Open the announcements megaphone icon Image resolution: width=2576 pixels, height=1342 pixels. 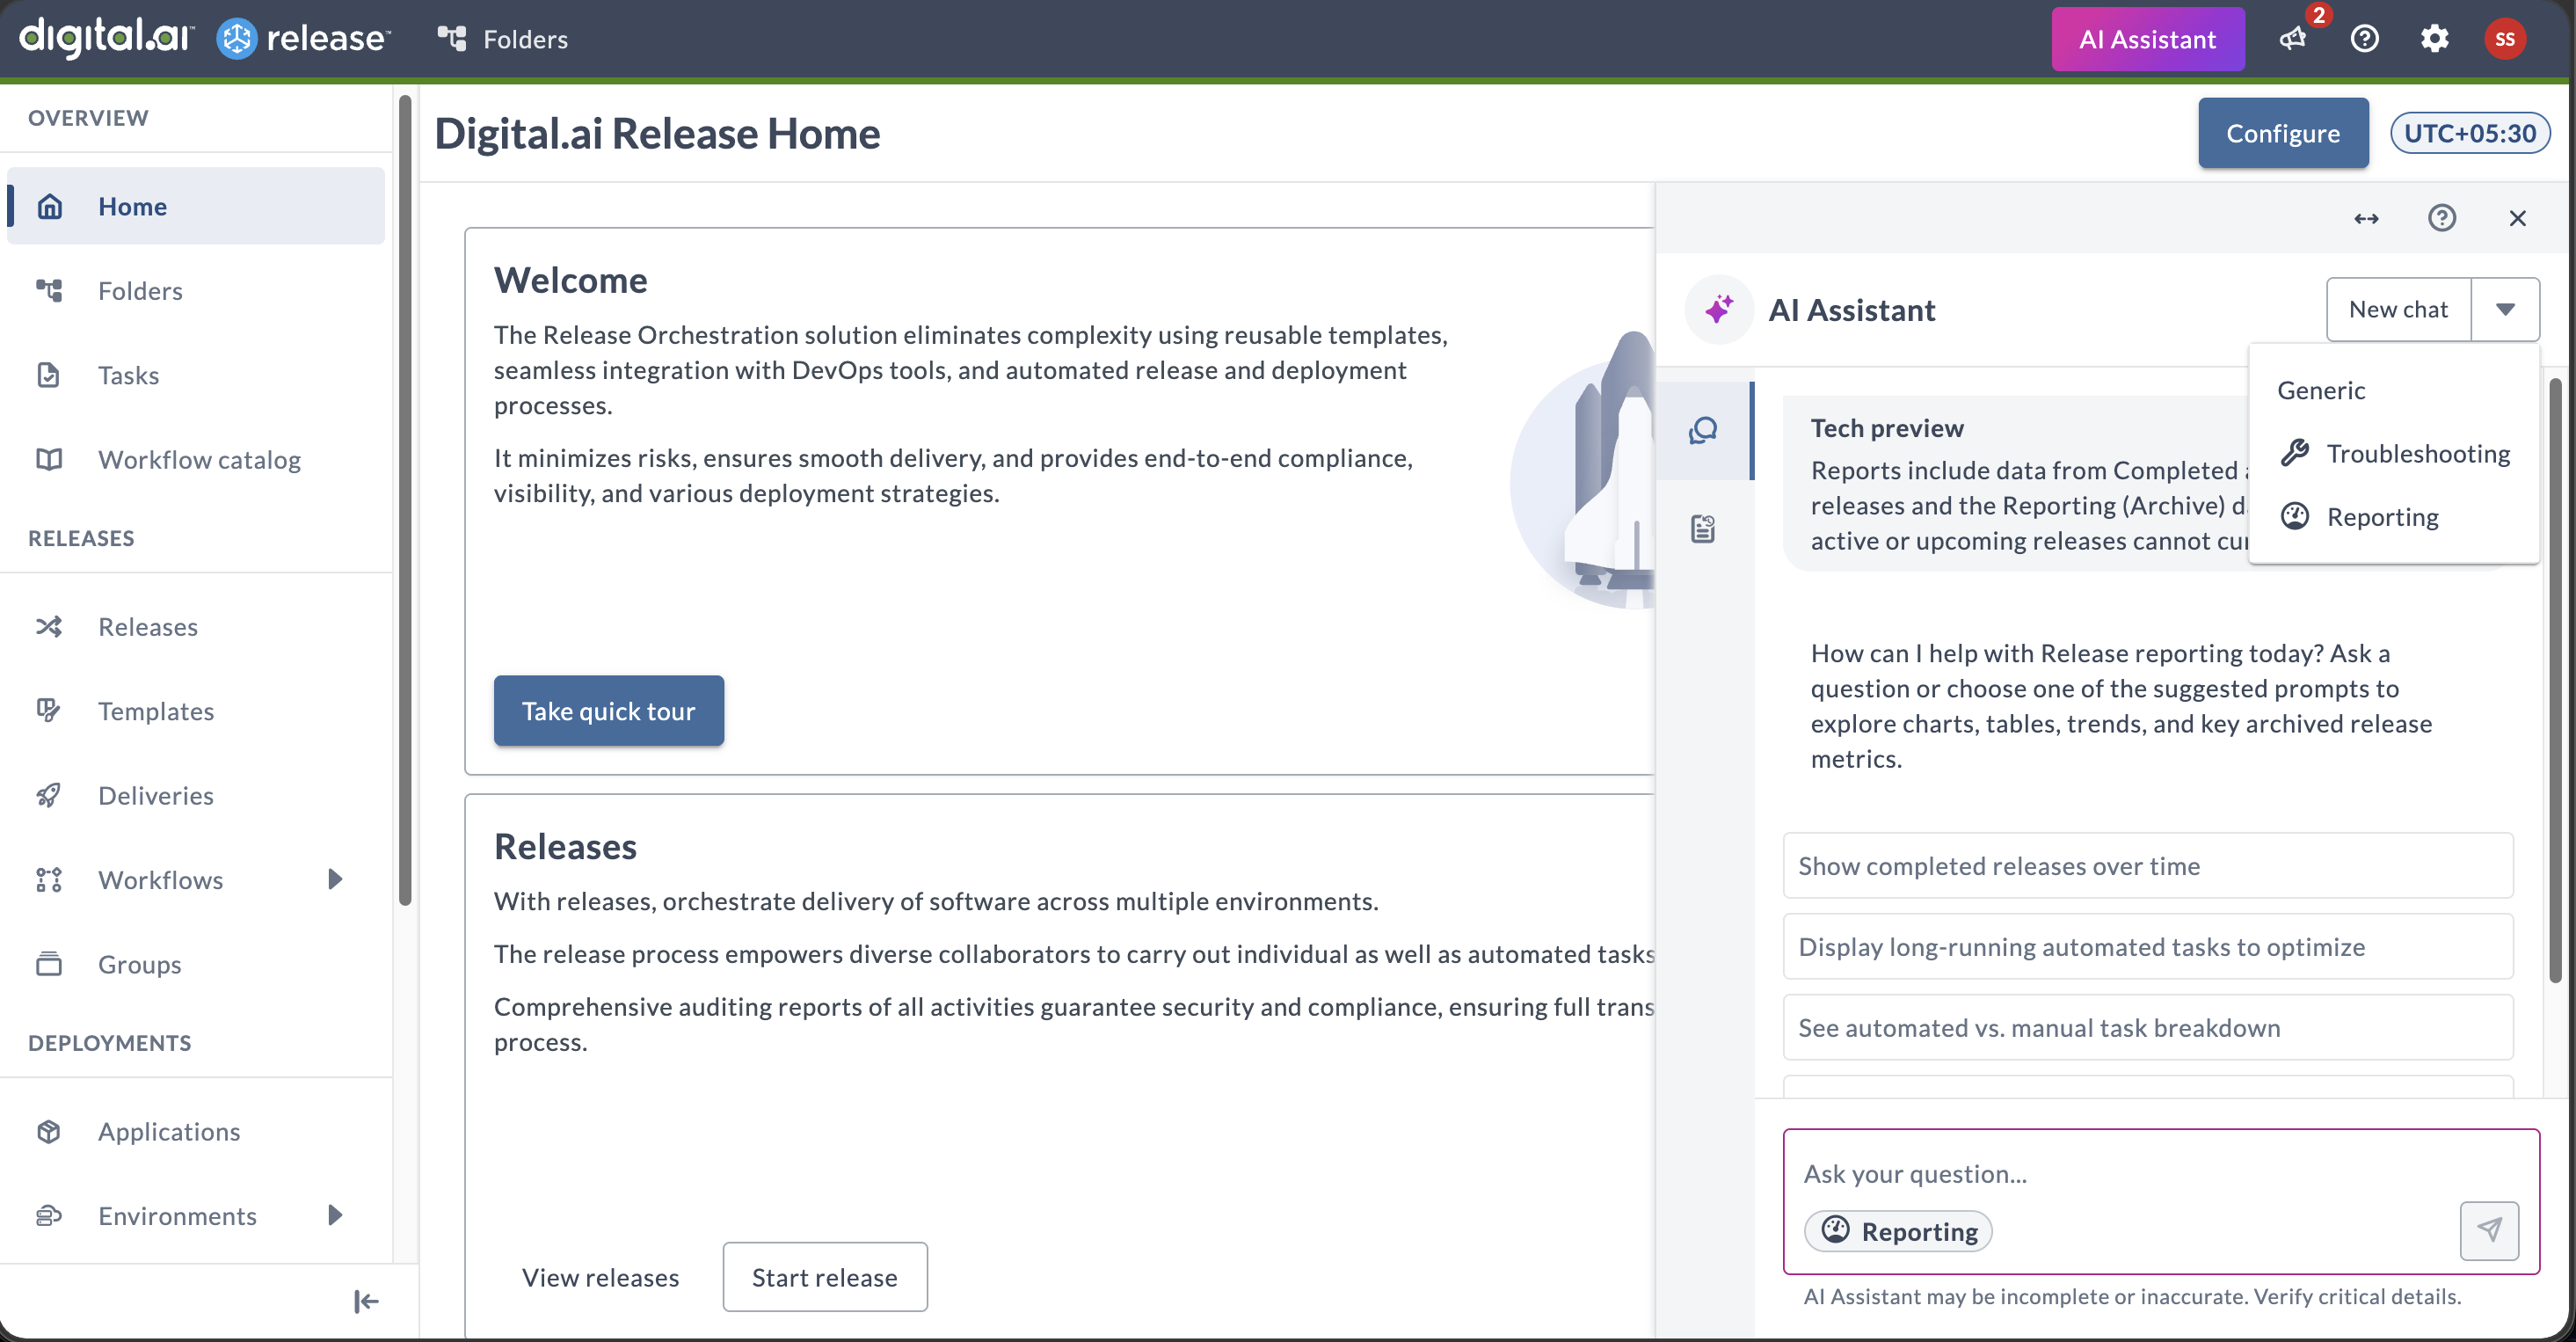(x=2292, y=39)
